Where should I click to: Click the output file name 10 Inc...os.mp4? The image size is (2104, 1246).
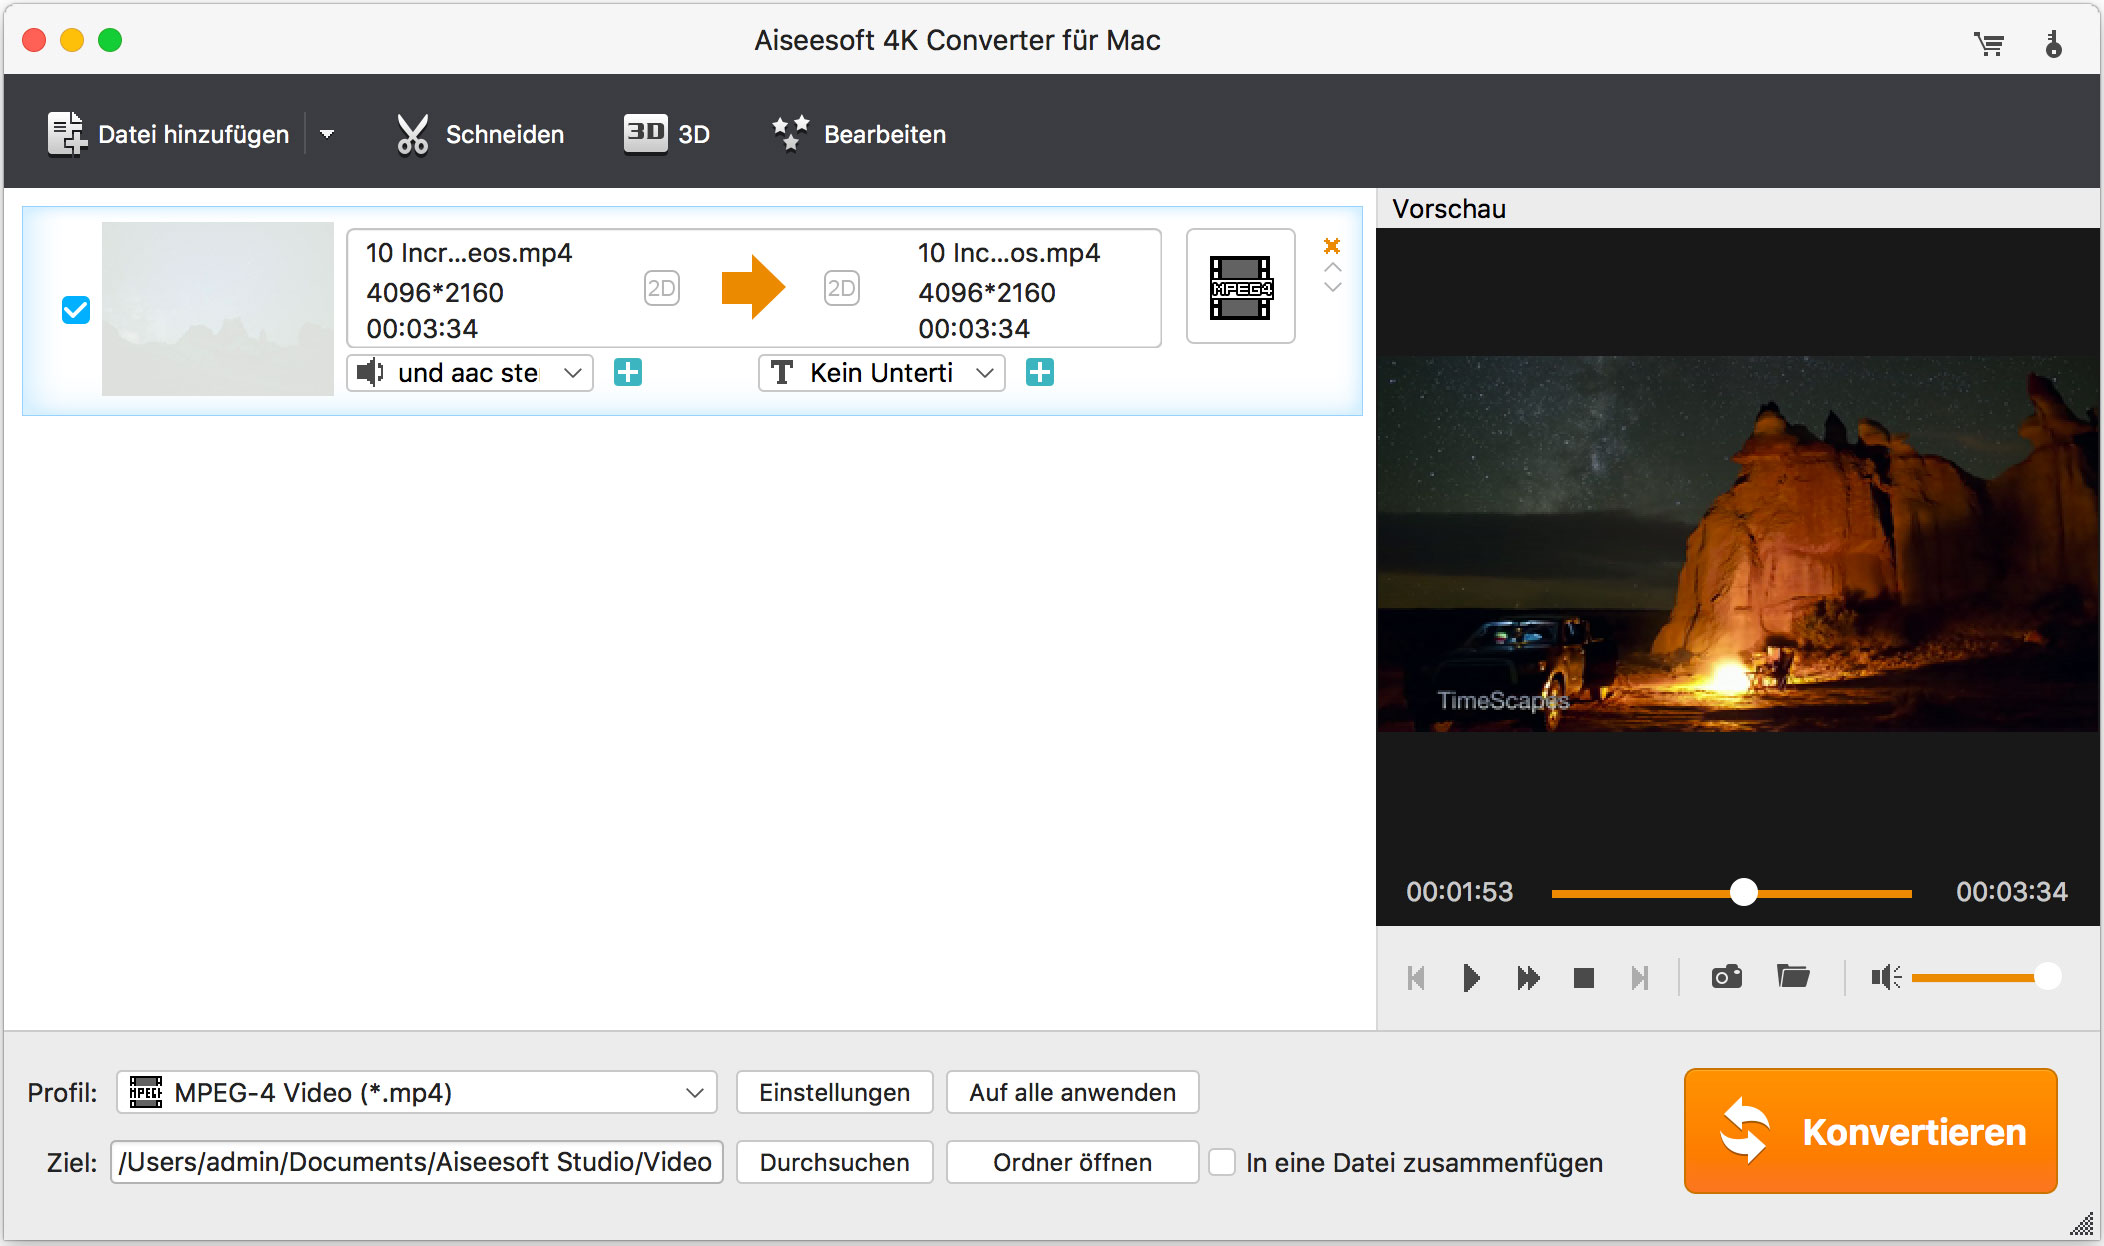tap(1009, 253)
